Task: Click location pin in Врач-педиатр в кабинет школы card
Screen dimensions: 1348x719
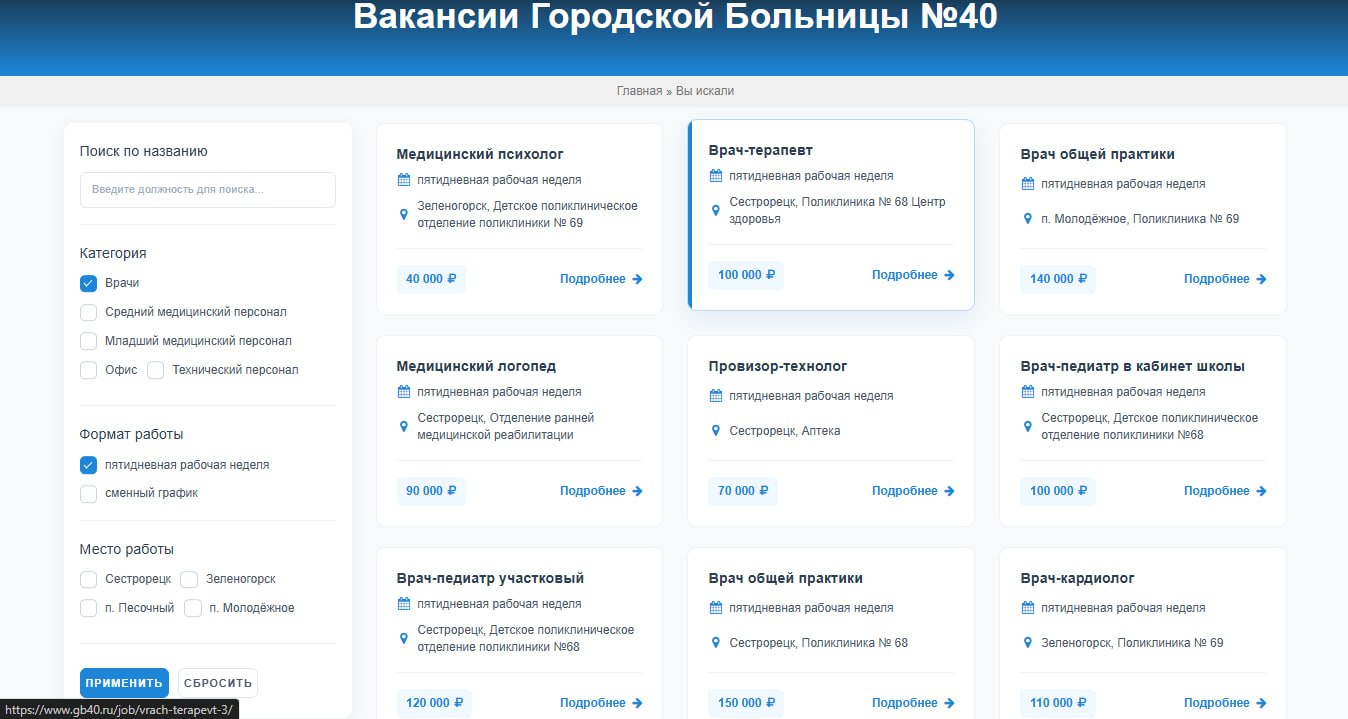Action: point(1028,427)
